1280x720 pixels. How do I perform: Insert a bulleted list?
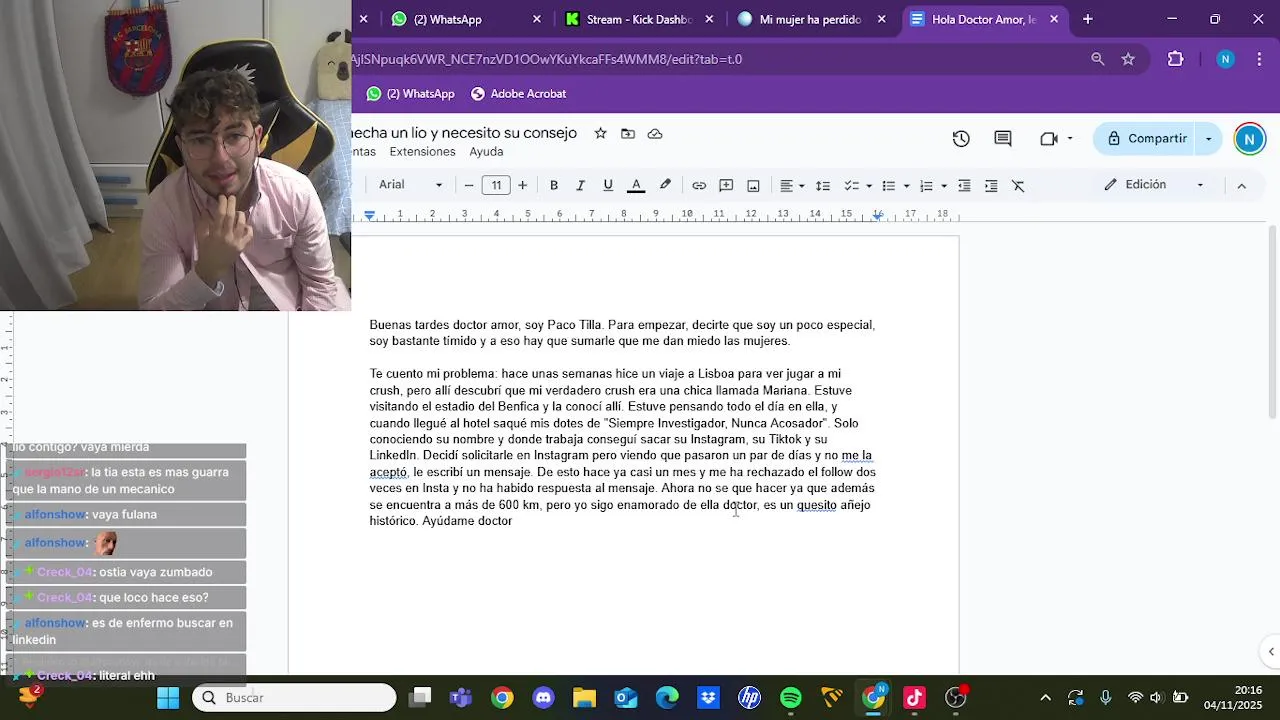click(888, 185)
